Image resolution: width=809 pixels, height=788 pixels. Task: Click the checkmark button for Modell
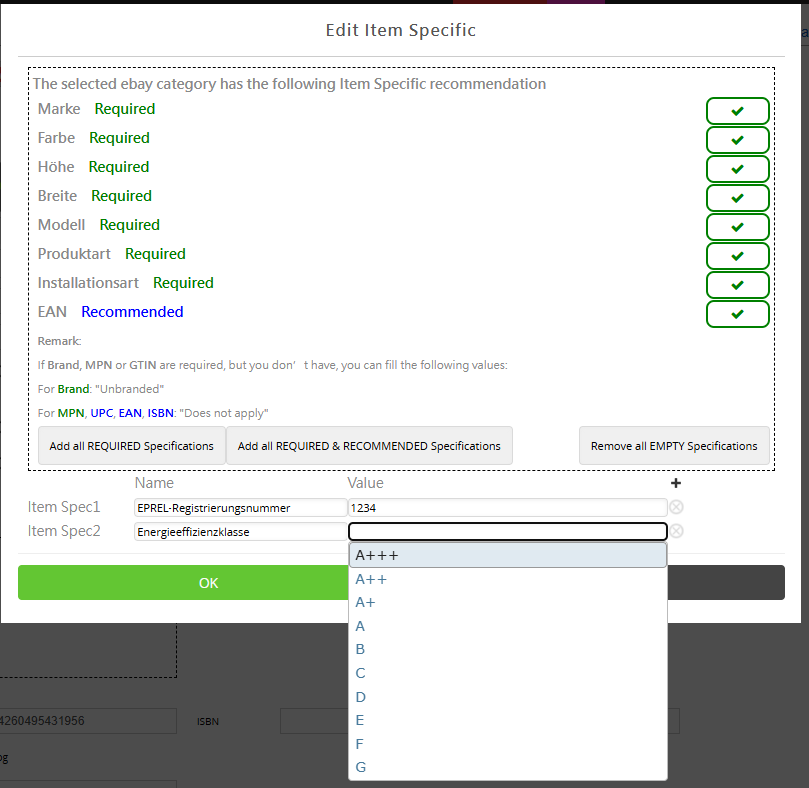[737, 227]
